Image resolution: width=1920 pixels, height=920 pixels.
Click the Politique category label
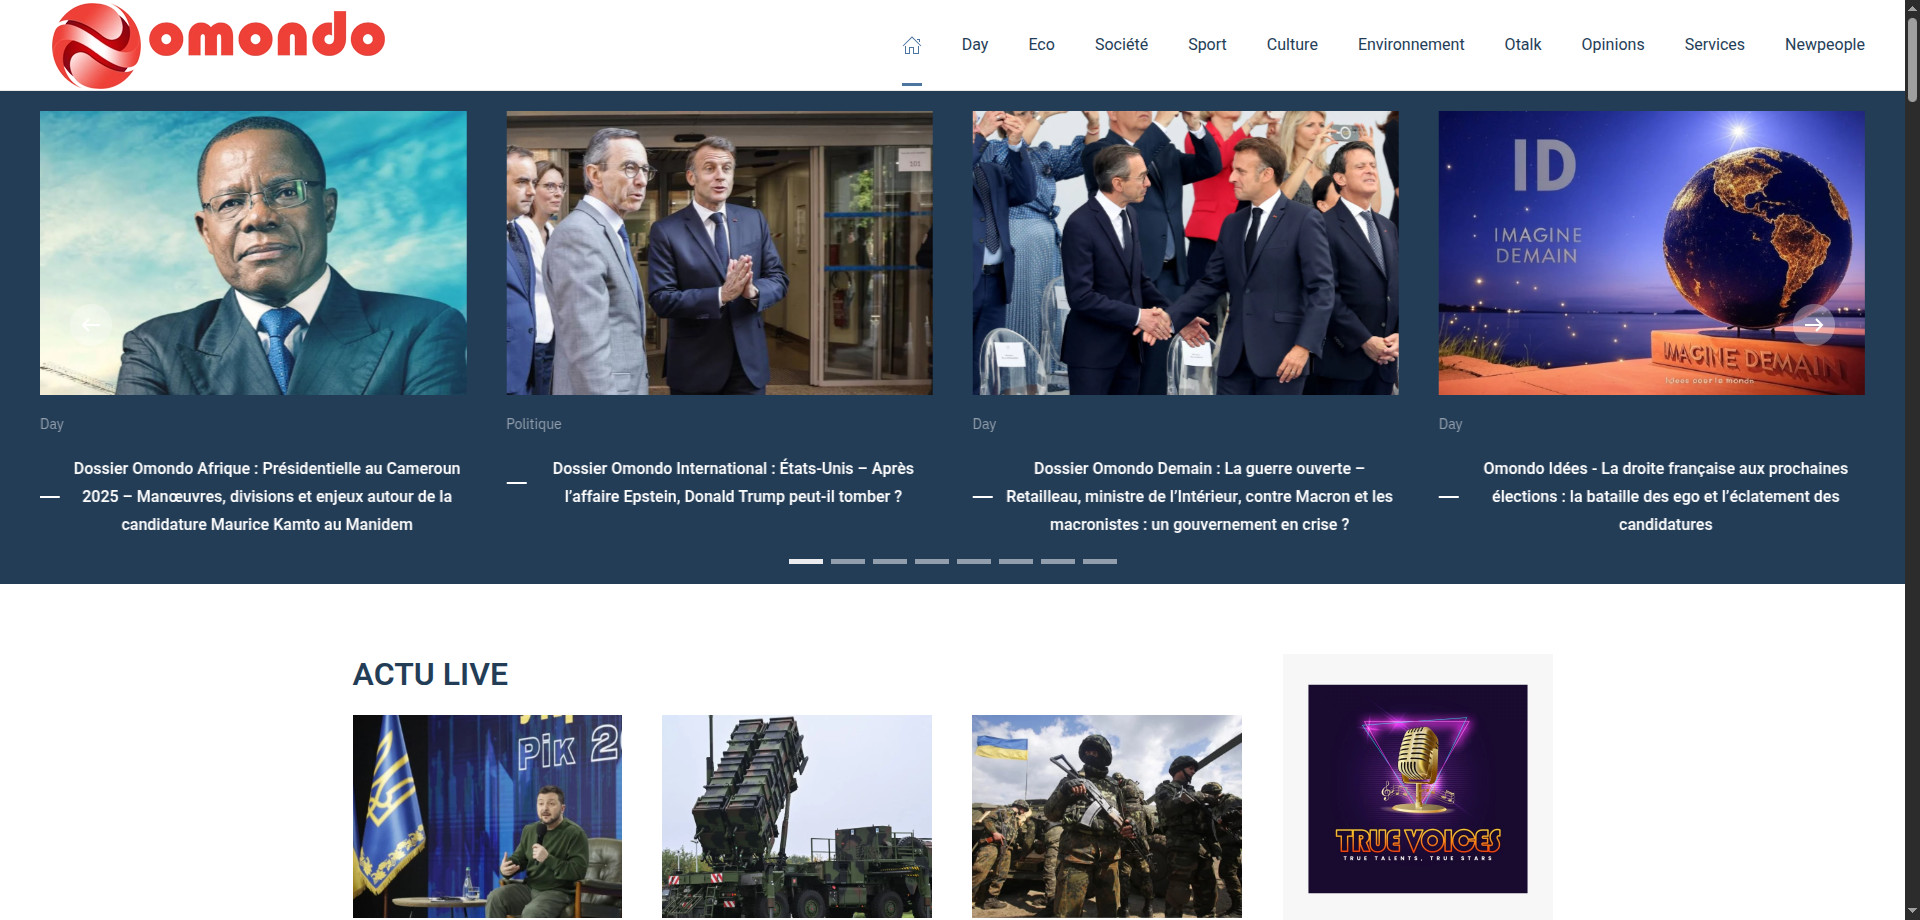[x=533, y=424]
